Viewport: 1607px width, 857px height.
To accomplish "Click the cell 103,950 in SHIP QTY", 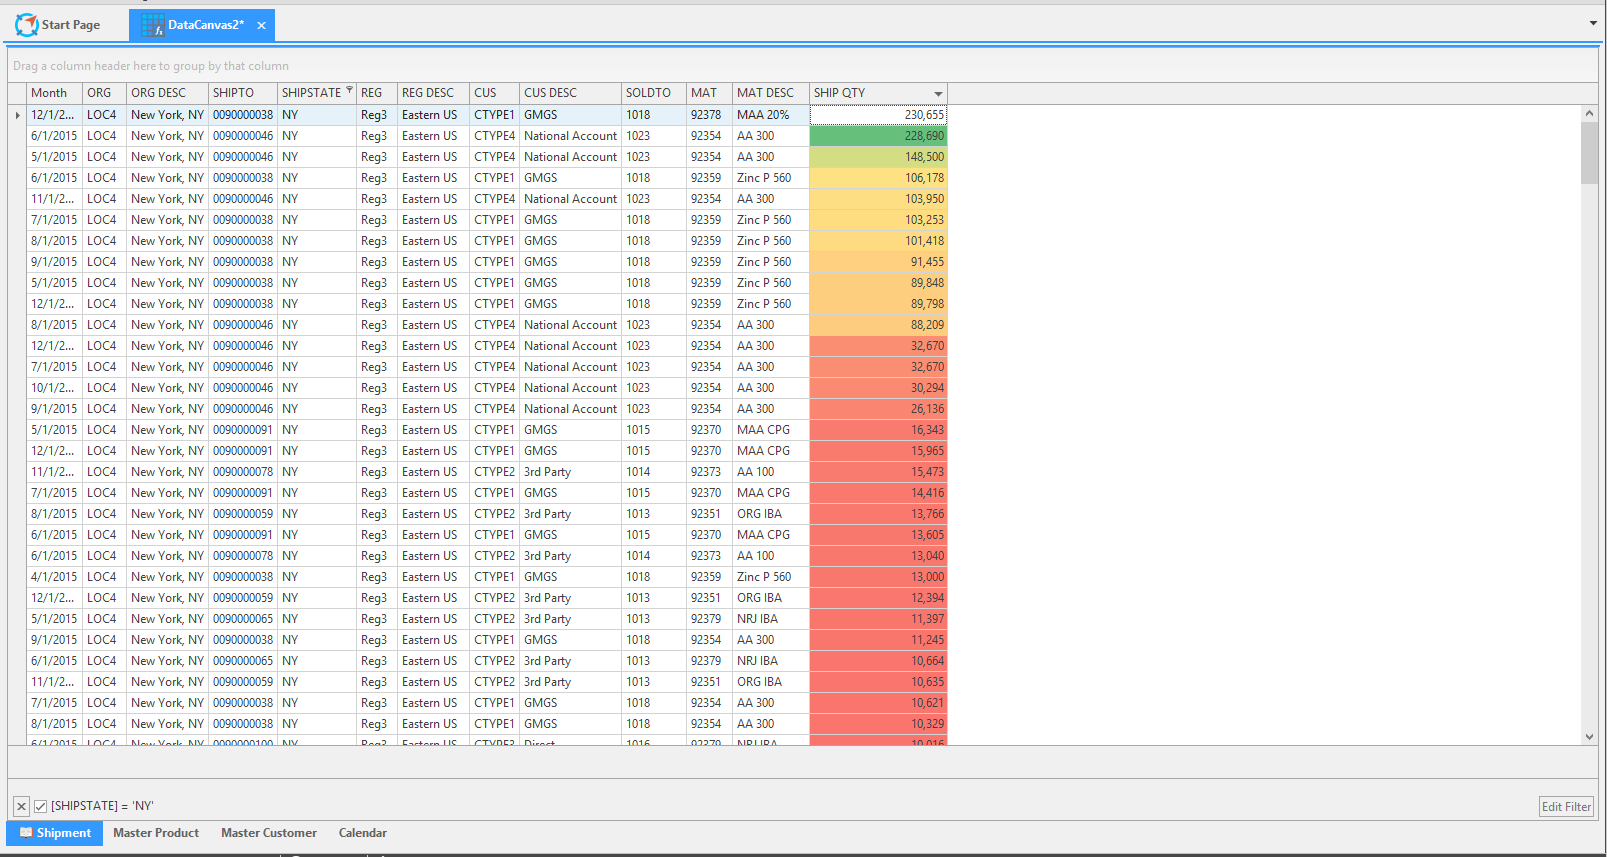I will coord(878,199).
